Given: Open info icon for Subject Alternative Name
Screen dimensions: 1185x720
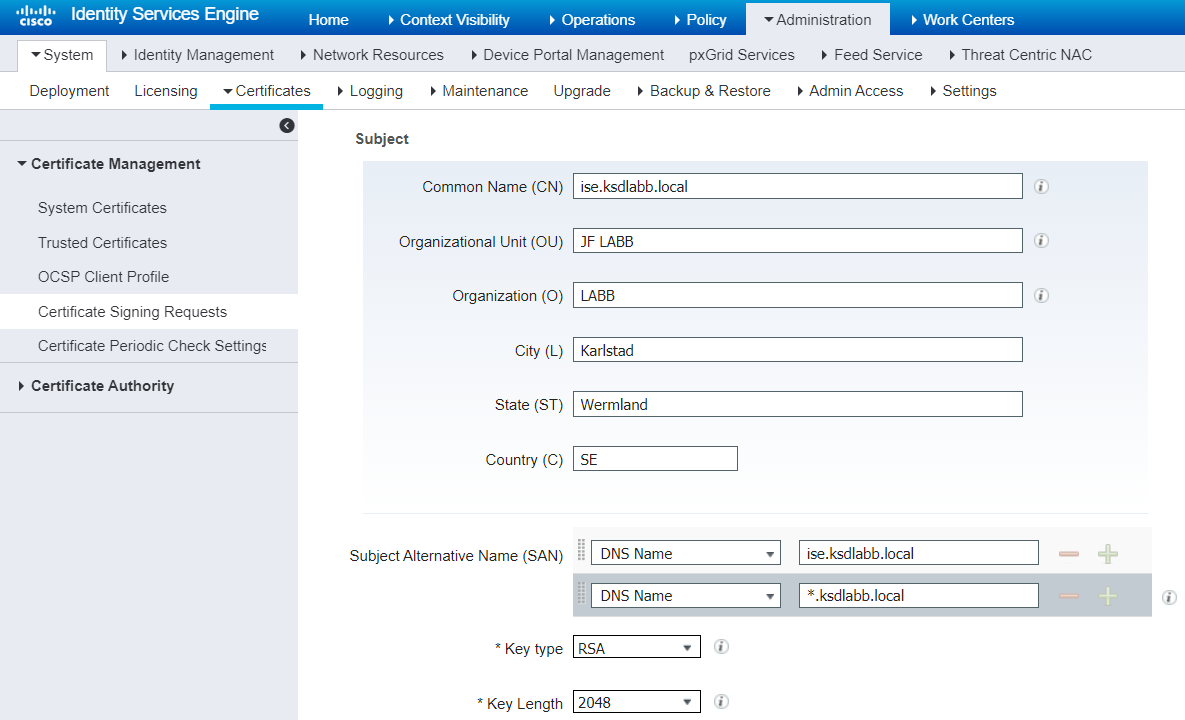Looking at the screenshot, I should coord(1169,598).
